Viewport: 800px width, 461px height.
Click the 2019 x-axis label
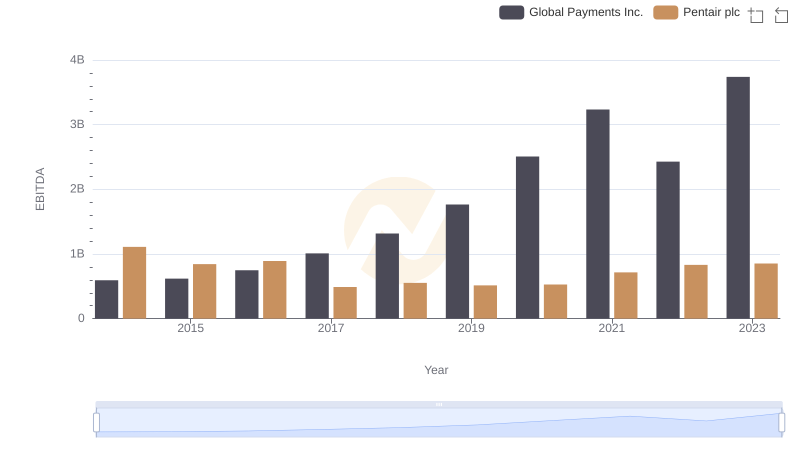[471, 328]
